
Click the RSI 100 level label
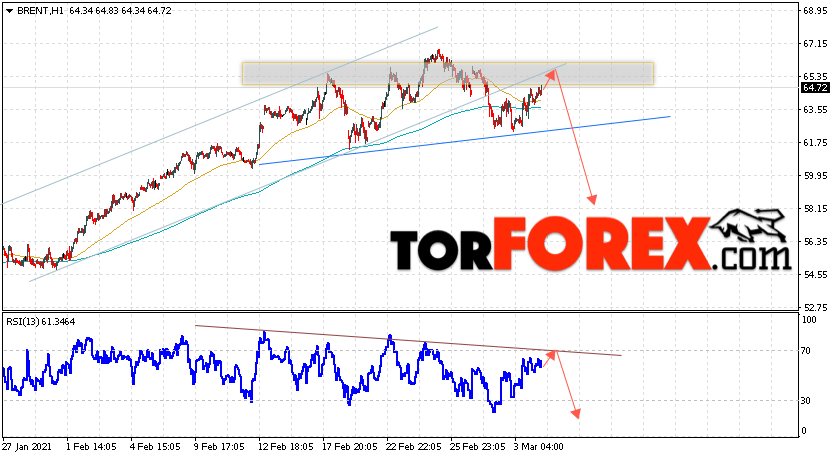pos(810,320)
